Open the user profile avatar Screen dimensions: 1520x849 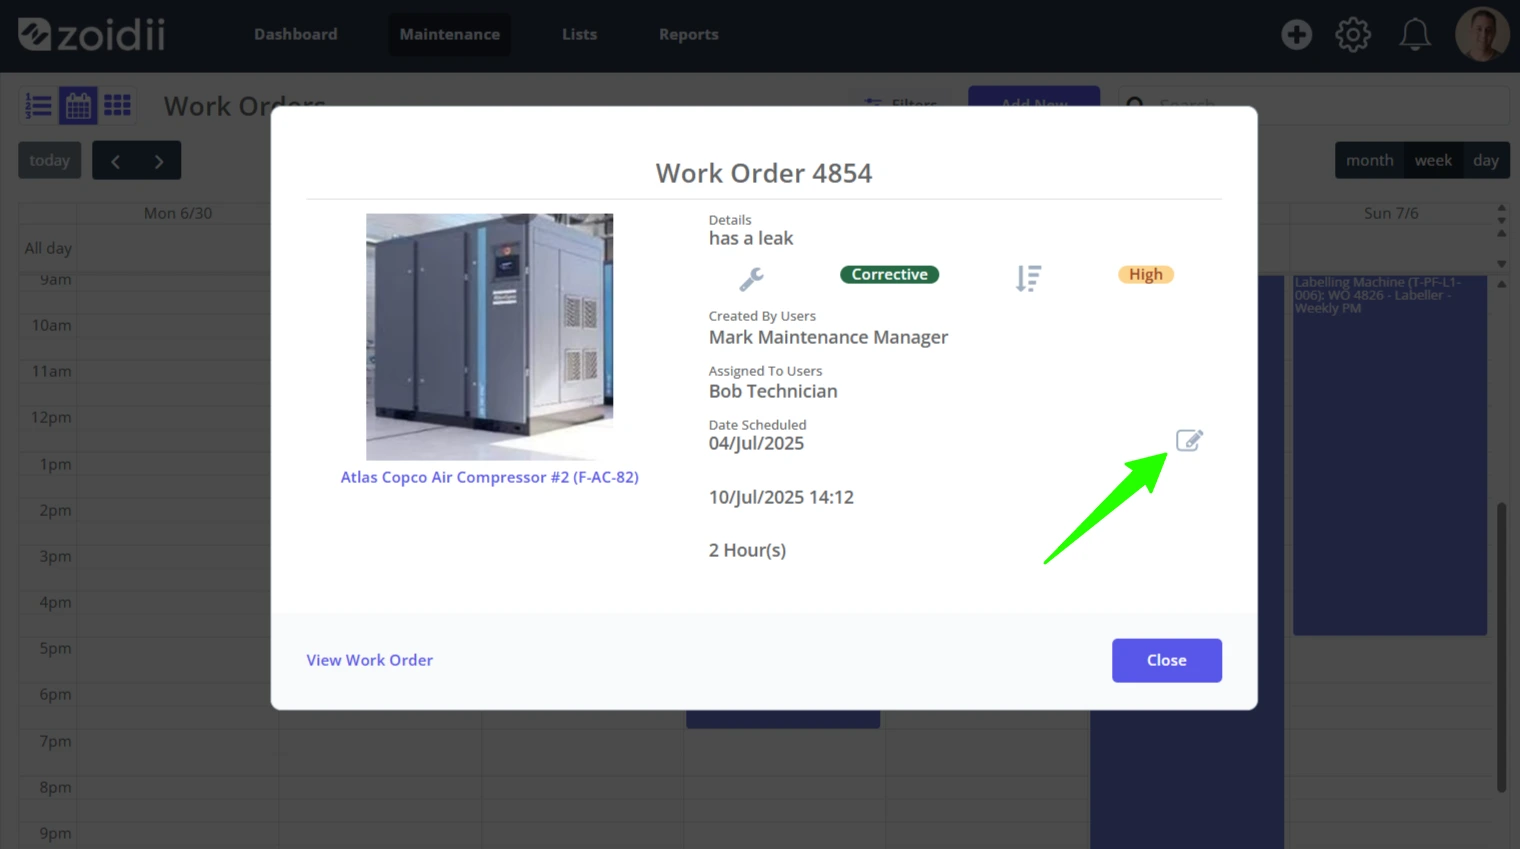click(x=1481, y=34)
